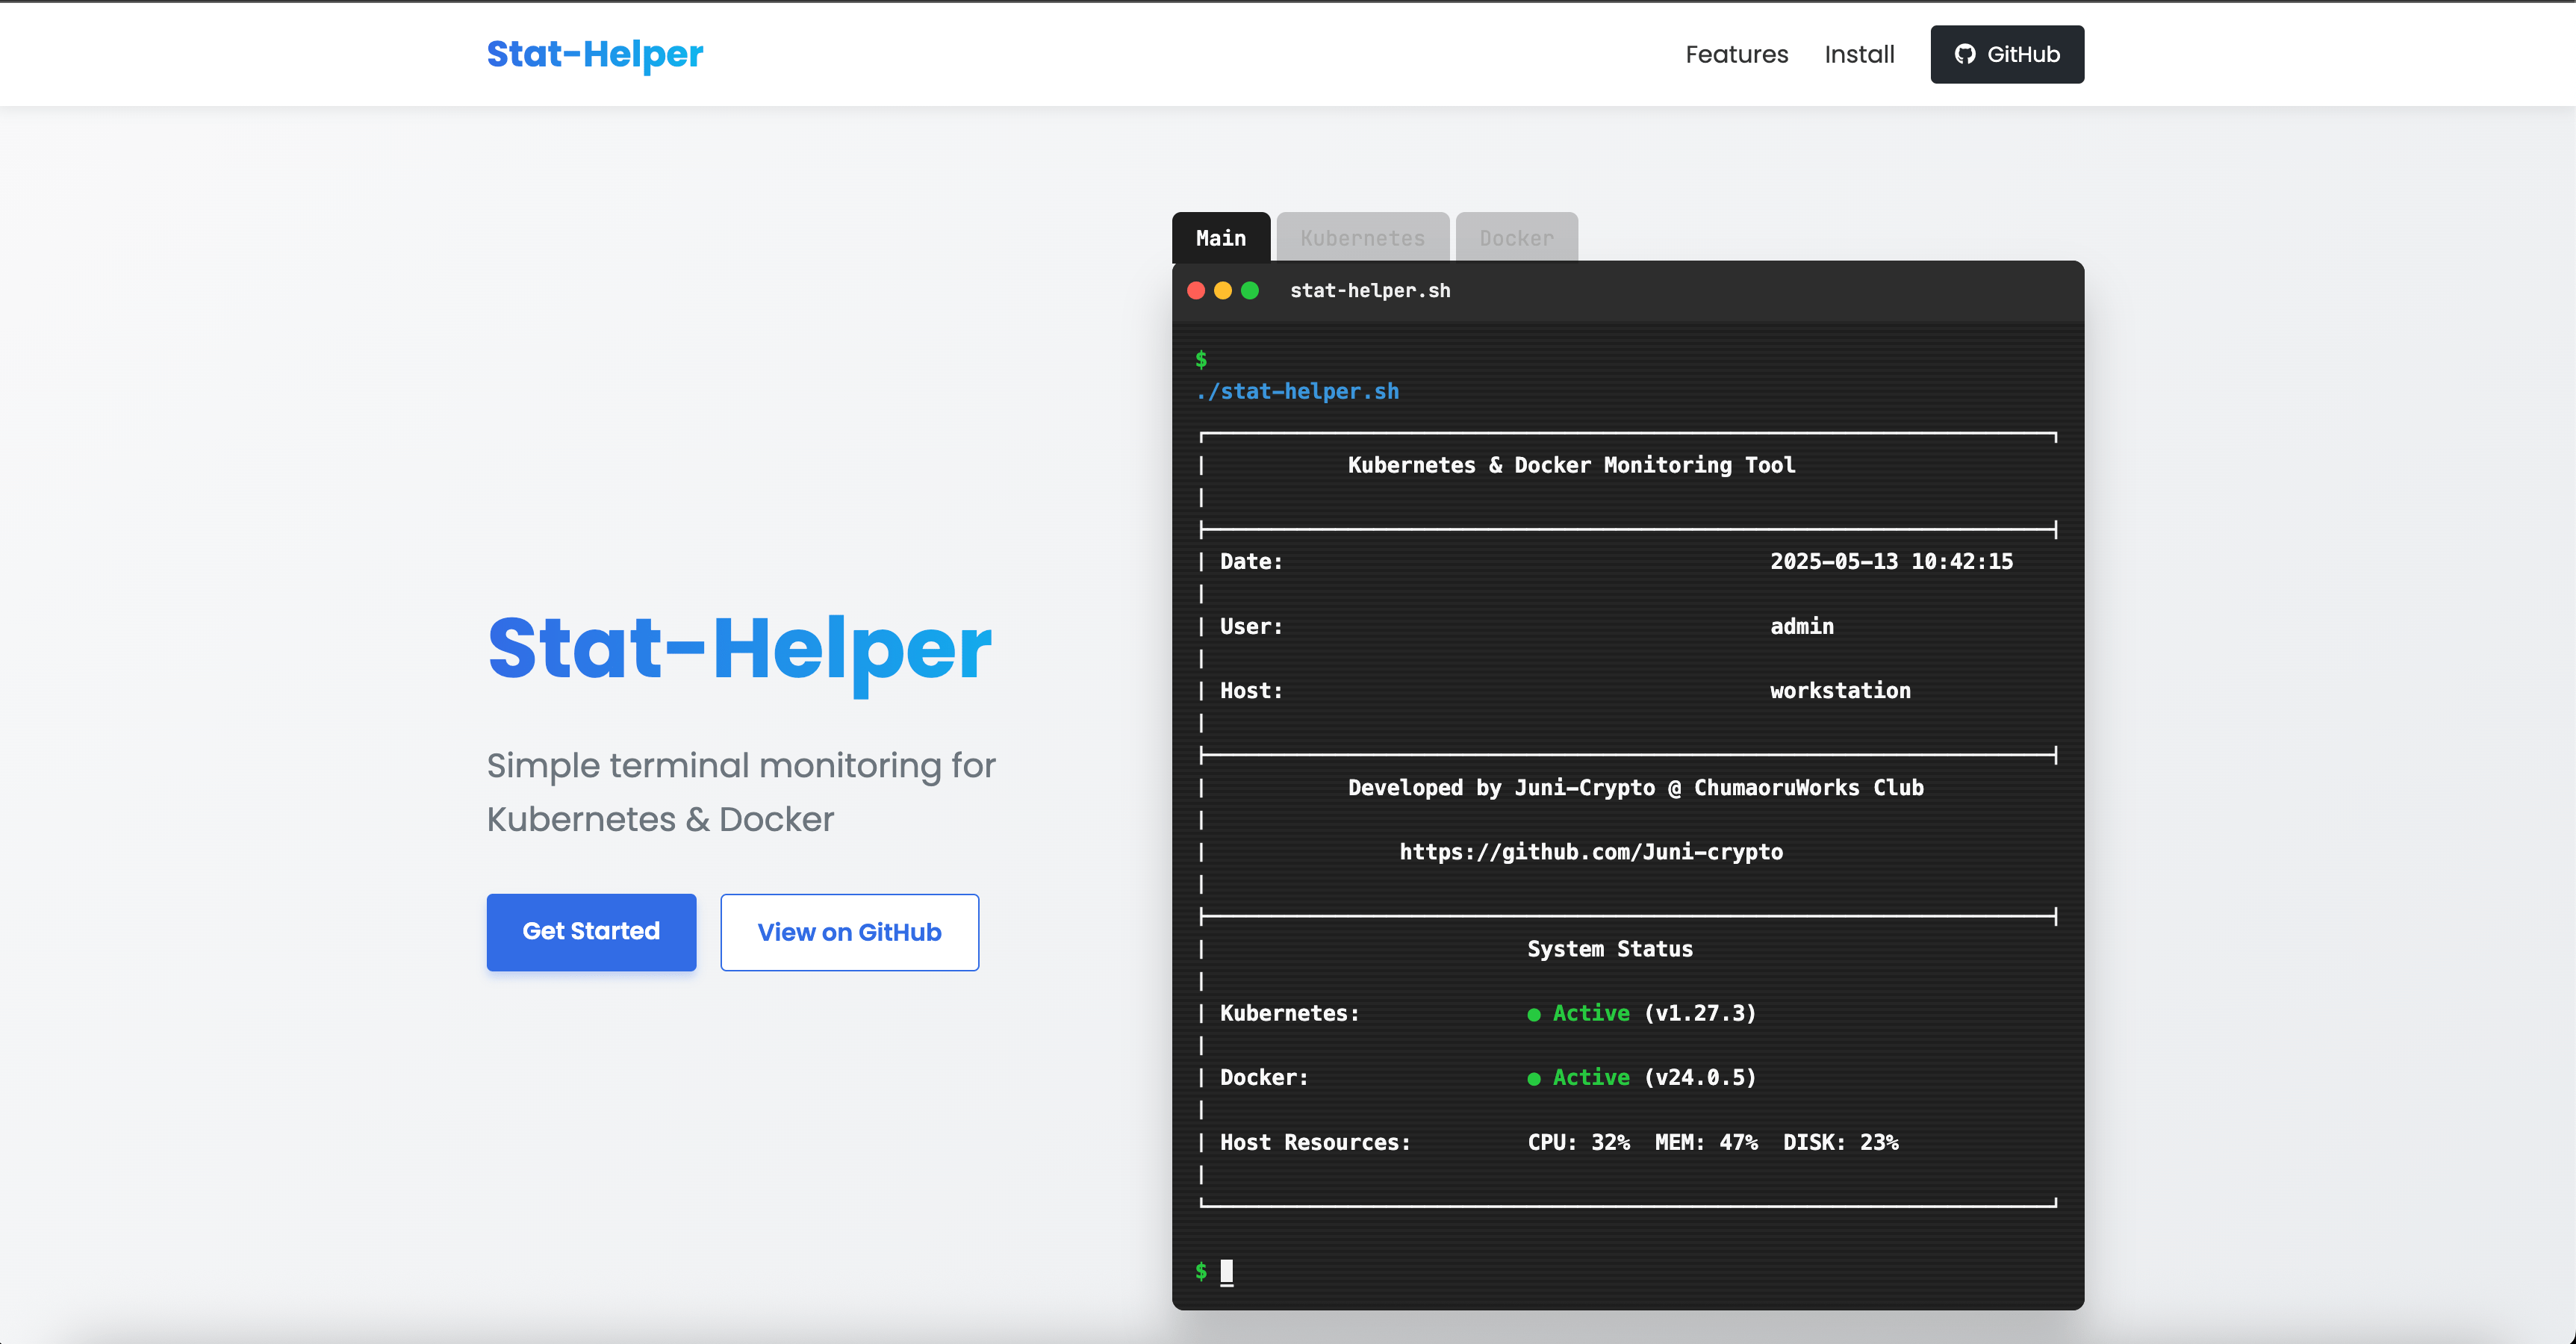Click the green traffic light on terminal window
The width and height of the screenshot is (2576, 1344).
(x=1250, y=291)
